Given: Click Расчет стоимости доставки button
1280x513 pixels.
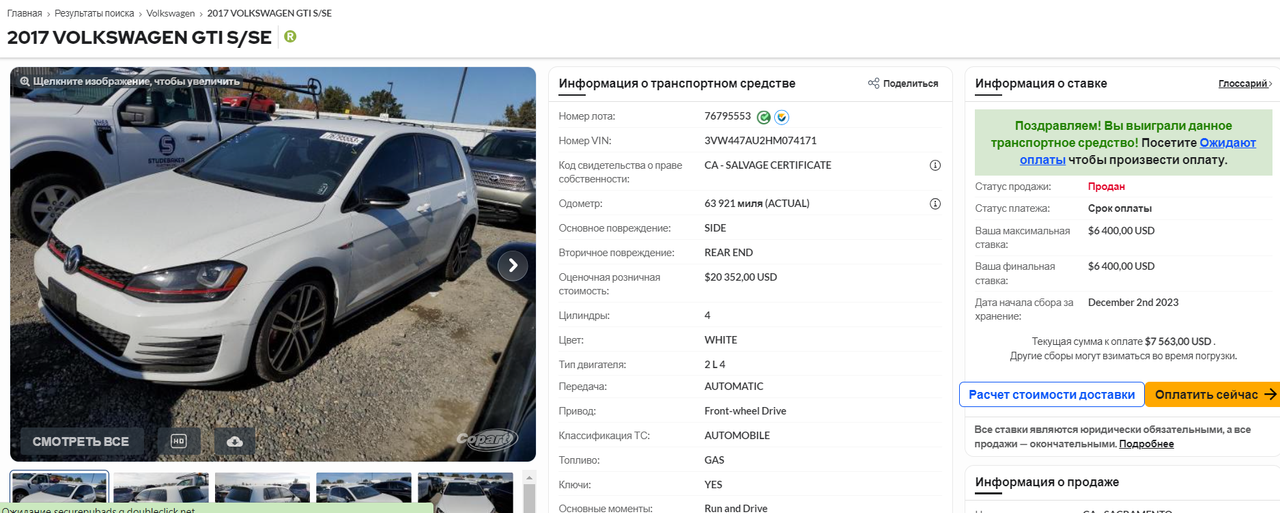Looking at the screenshot, I should click(x=1052, y=395).
